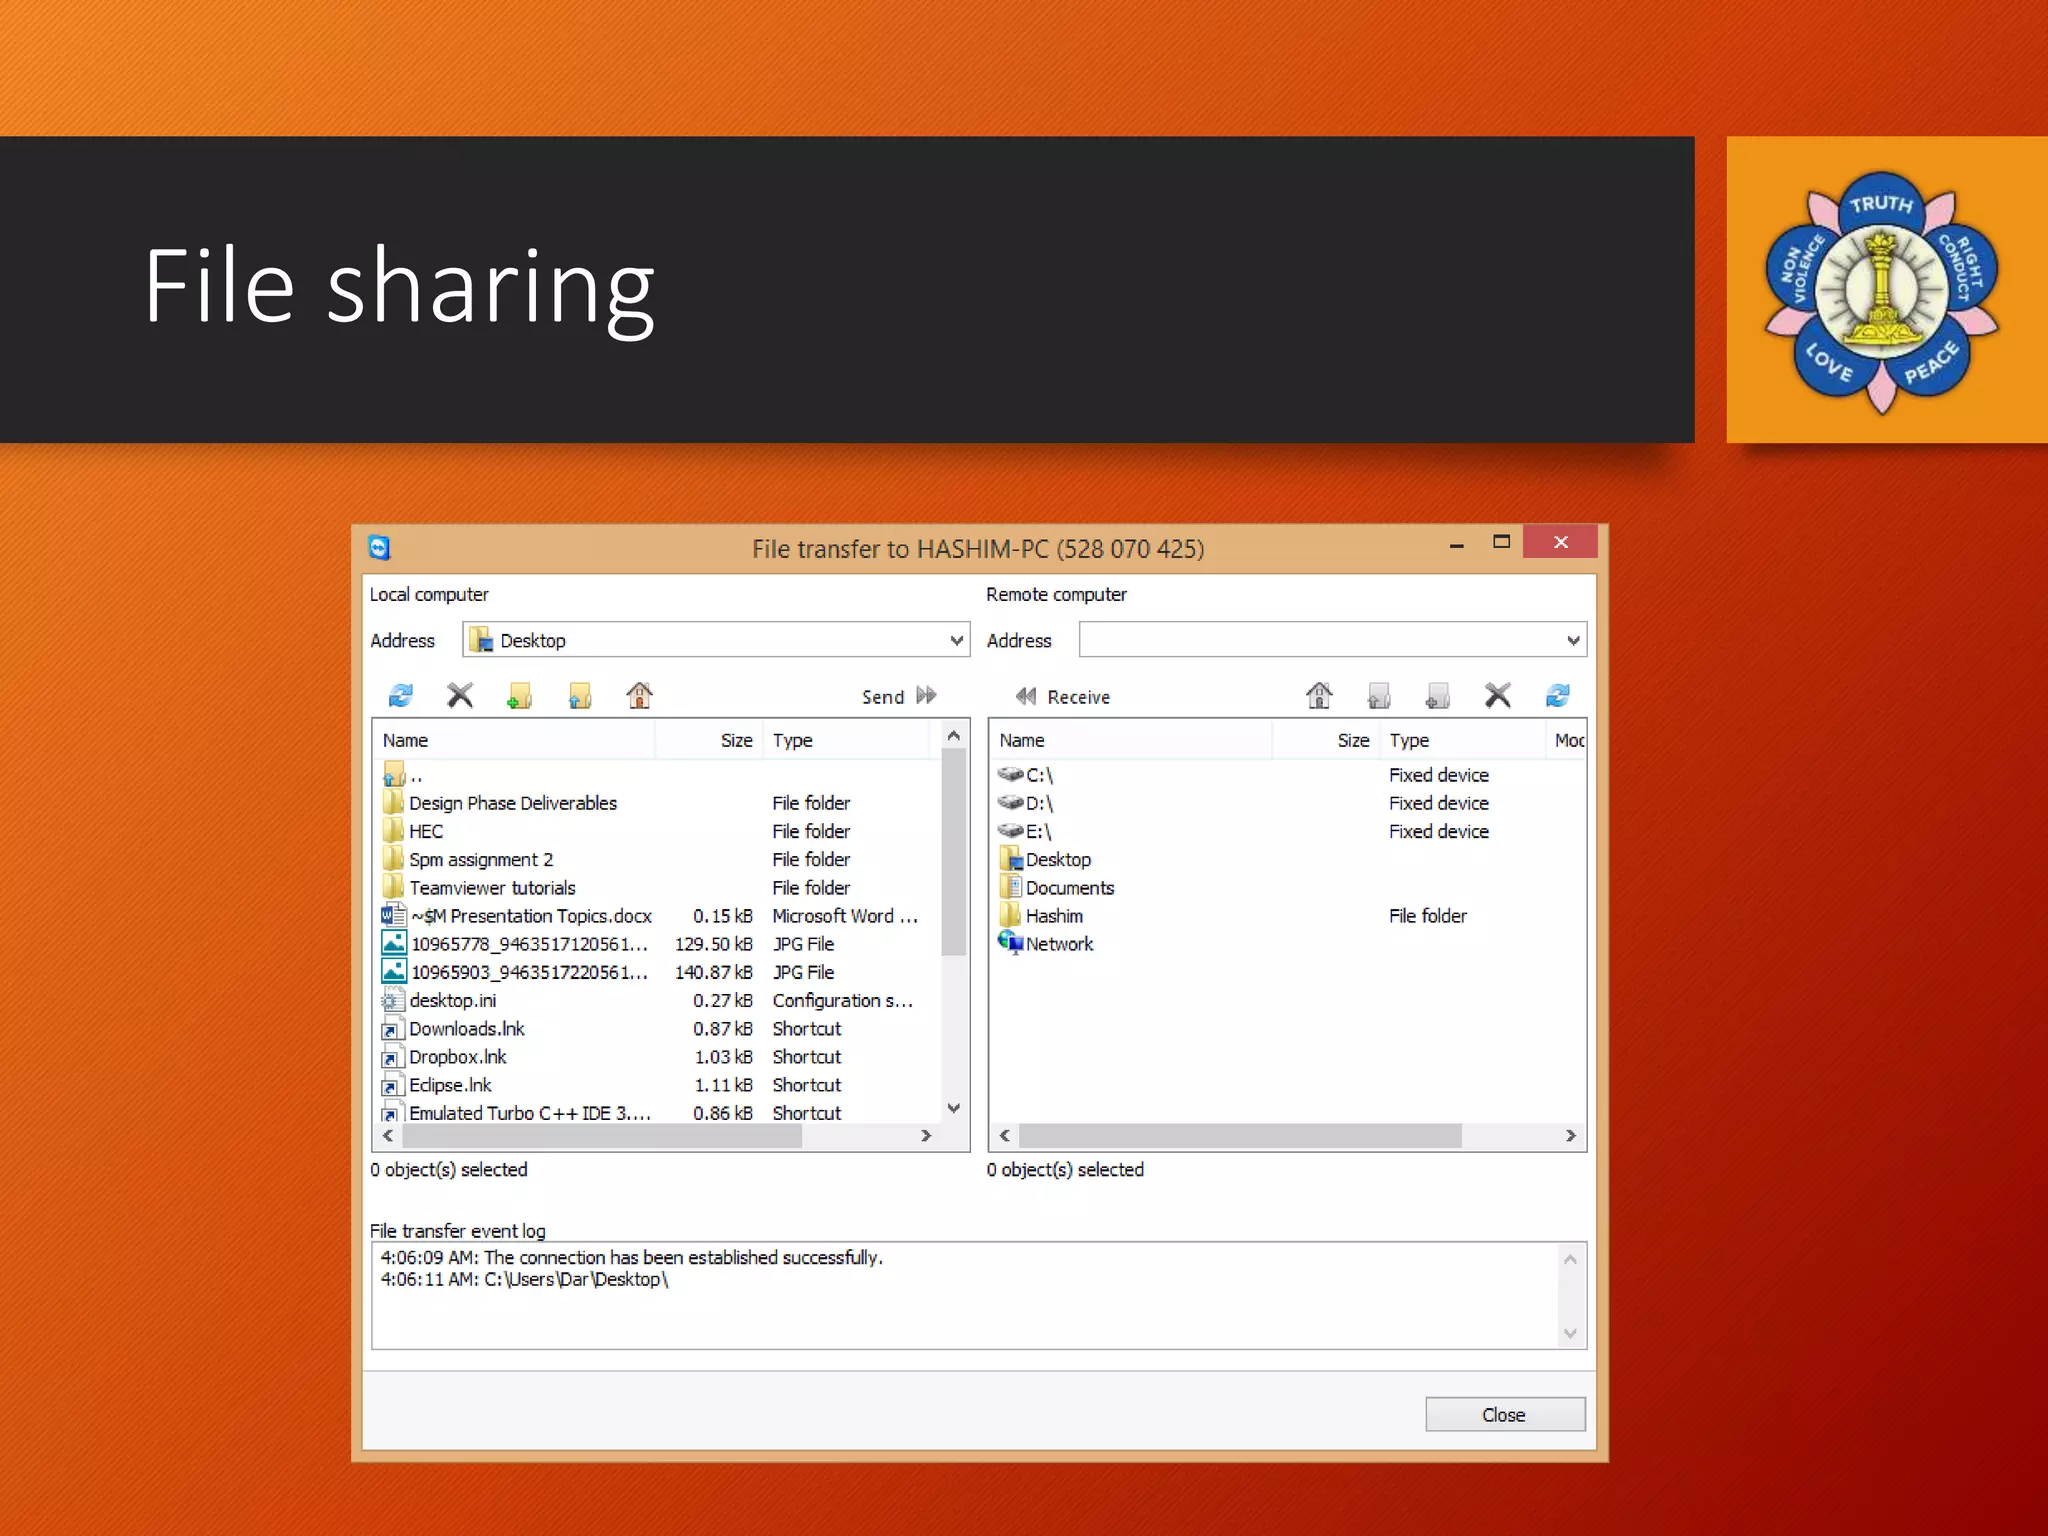Click the remote list horizontal scrollbar thumb
Screen dimensions: 2048x1536
coord(1240,1136)
